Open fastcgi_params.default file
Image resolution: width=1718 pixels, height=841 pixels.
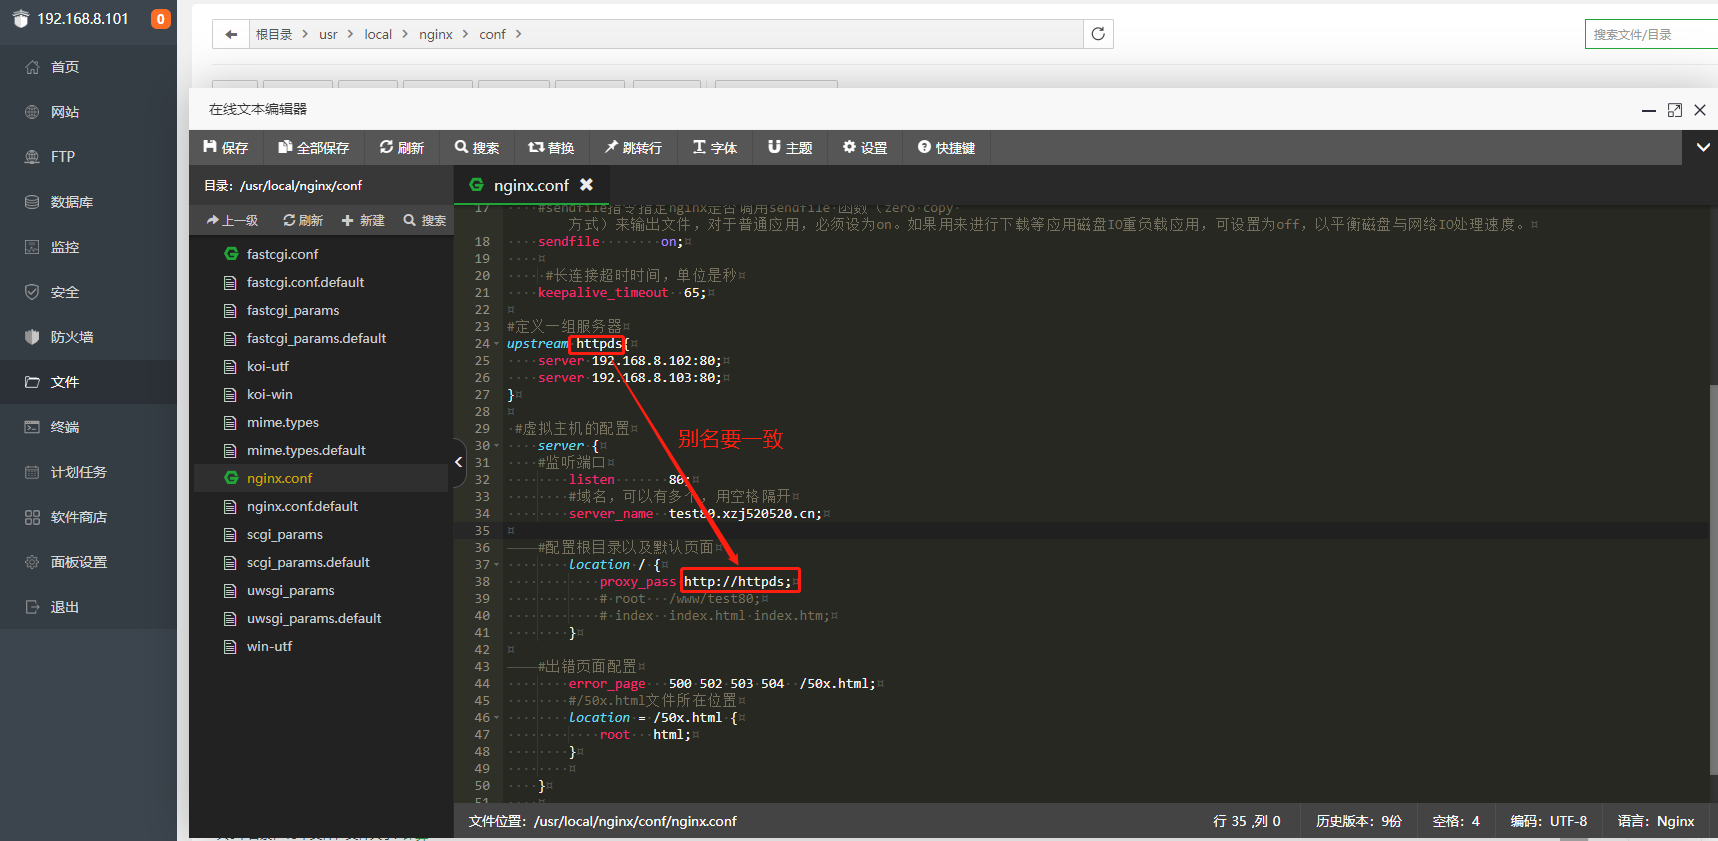(x=316, y=338)
